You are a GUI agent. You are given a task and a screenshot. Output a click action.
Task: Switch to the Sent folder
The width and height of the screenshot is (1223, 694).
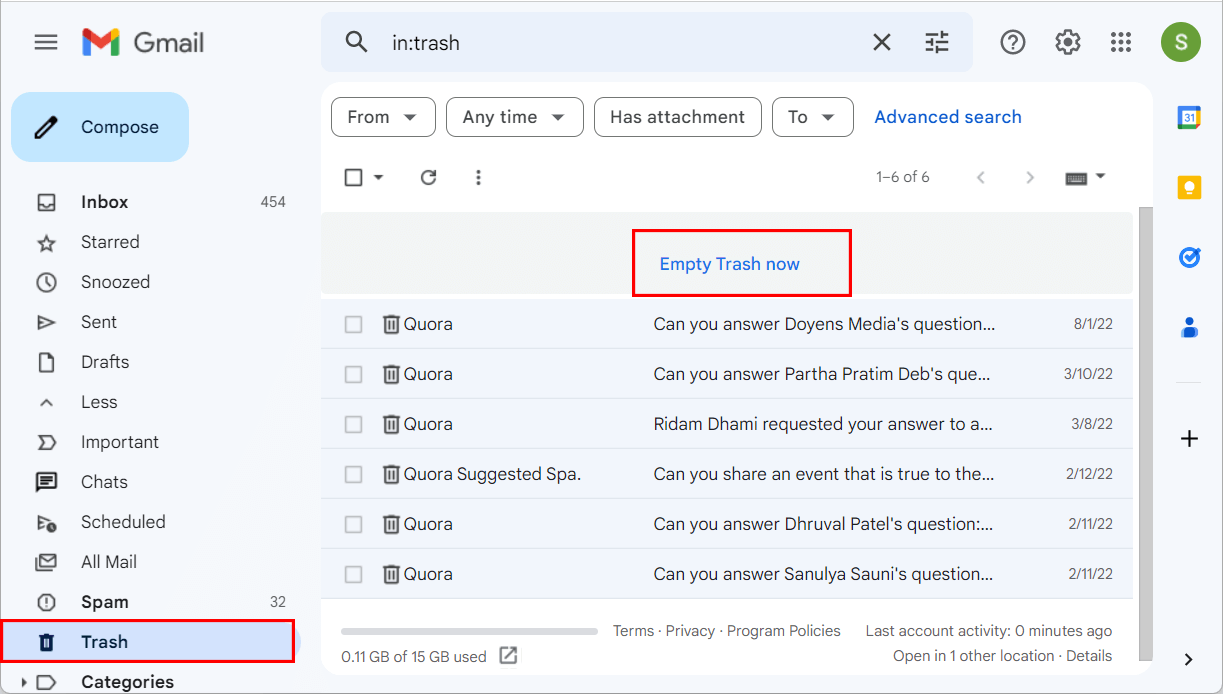(99, 321)
